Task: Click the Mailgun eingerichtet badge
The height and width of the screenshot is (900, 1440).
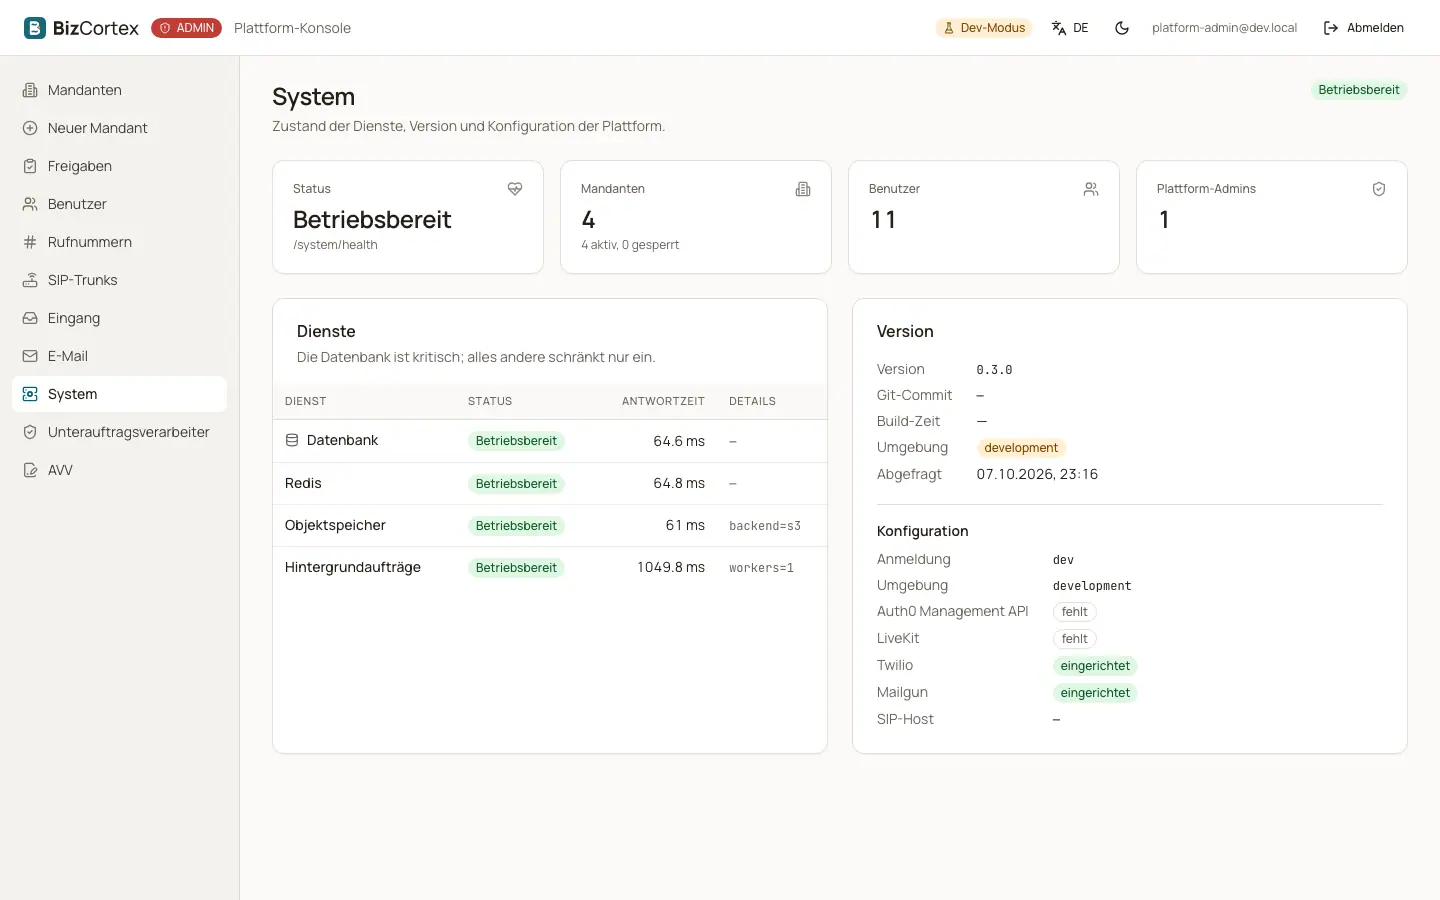Action: (x=1095, y=693)
